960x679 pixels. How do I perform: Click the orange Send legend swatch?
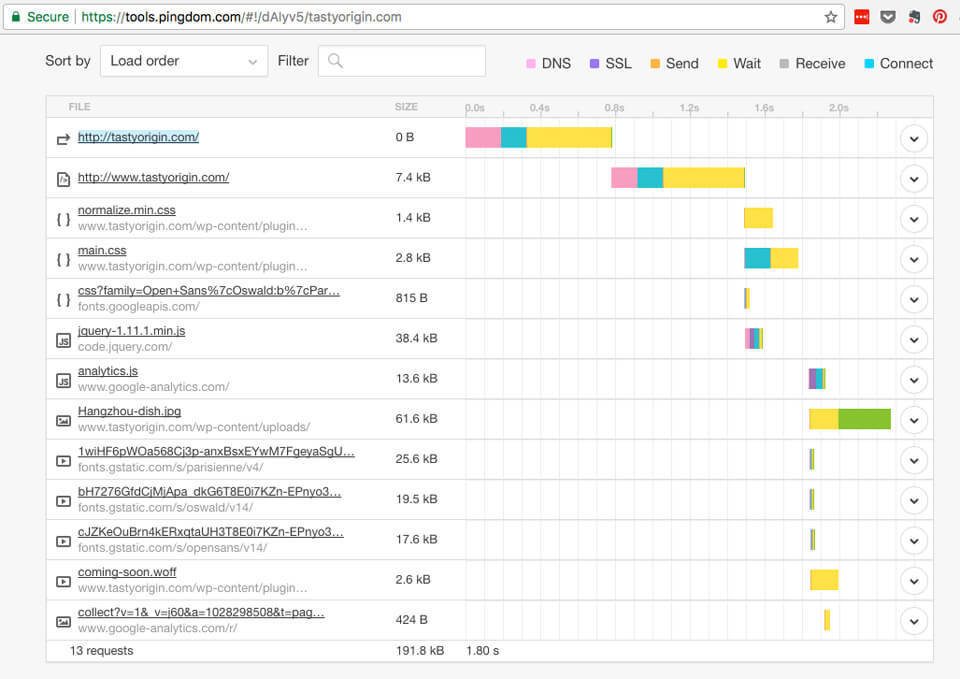655,64
